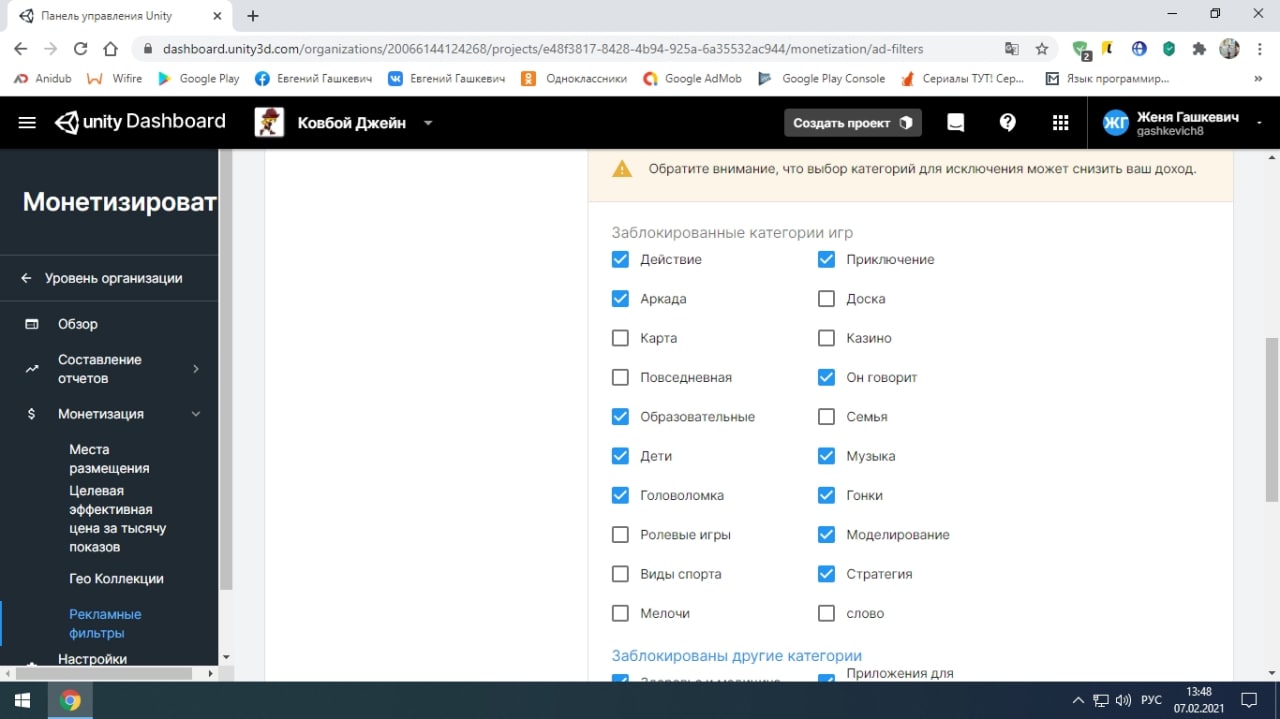Image resolution: width=1280 pixels, height=719 pixels.
Task: Uncheck the Моделирование checkbox
Action: click(x=826, y=535)
